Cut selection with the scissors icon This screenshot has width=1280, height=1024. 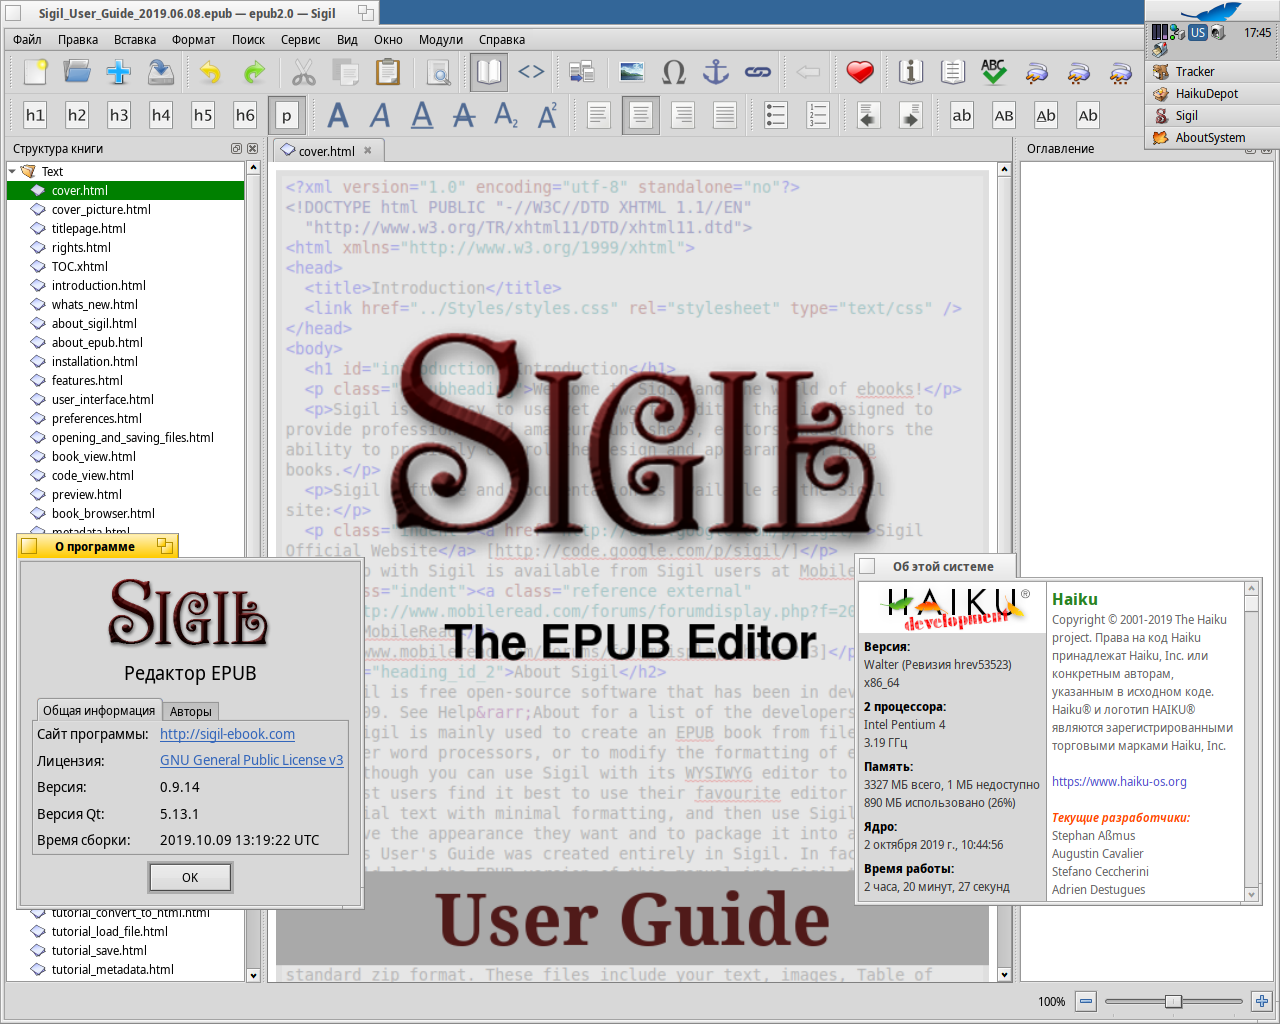point(303,72)
